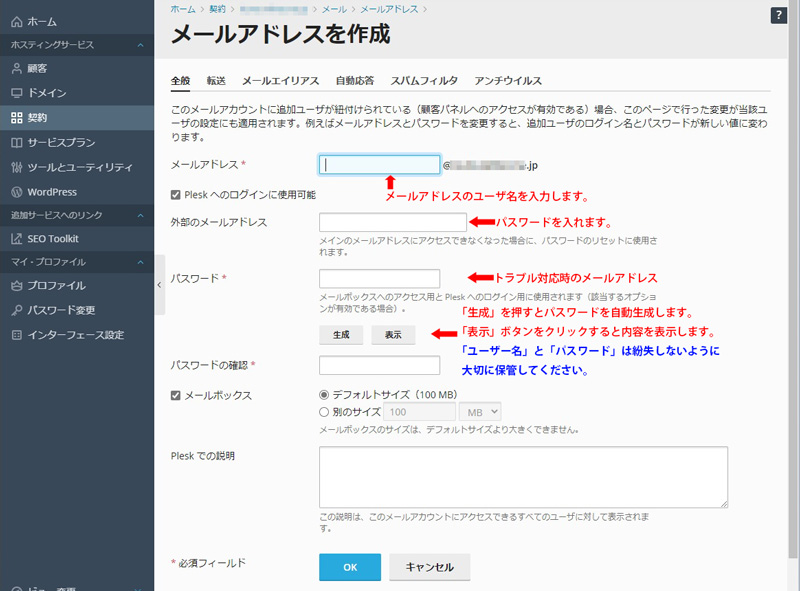Click the ドメイン monitor icon
Screen dimensions: 800x591
point(16,93)
